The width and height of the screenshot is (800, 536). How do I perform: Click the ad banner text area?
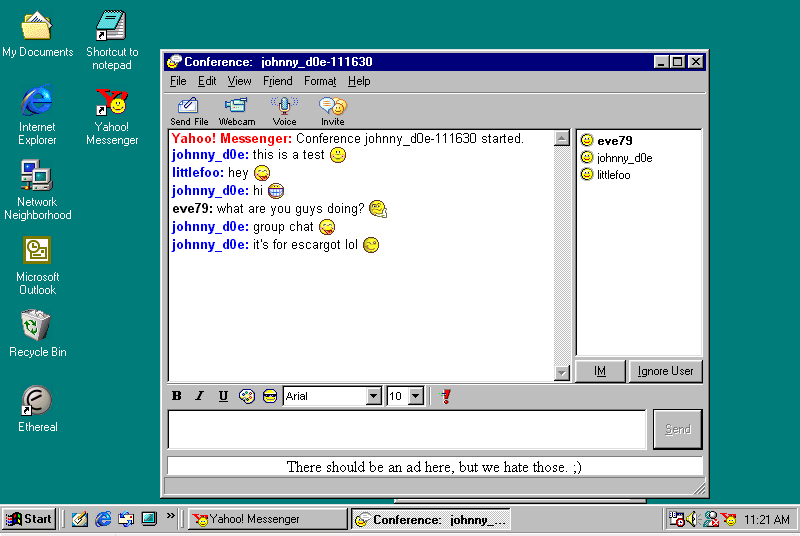(x=435, y=466)
